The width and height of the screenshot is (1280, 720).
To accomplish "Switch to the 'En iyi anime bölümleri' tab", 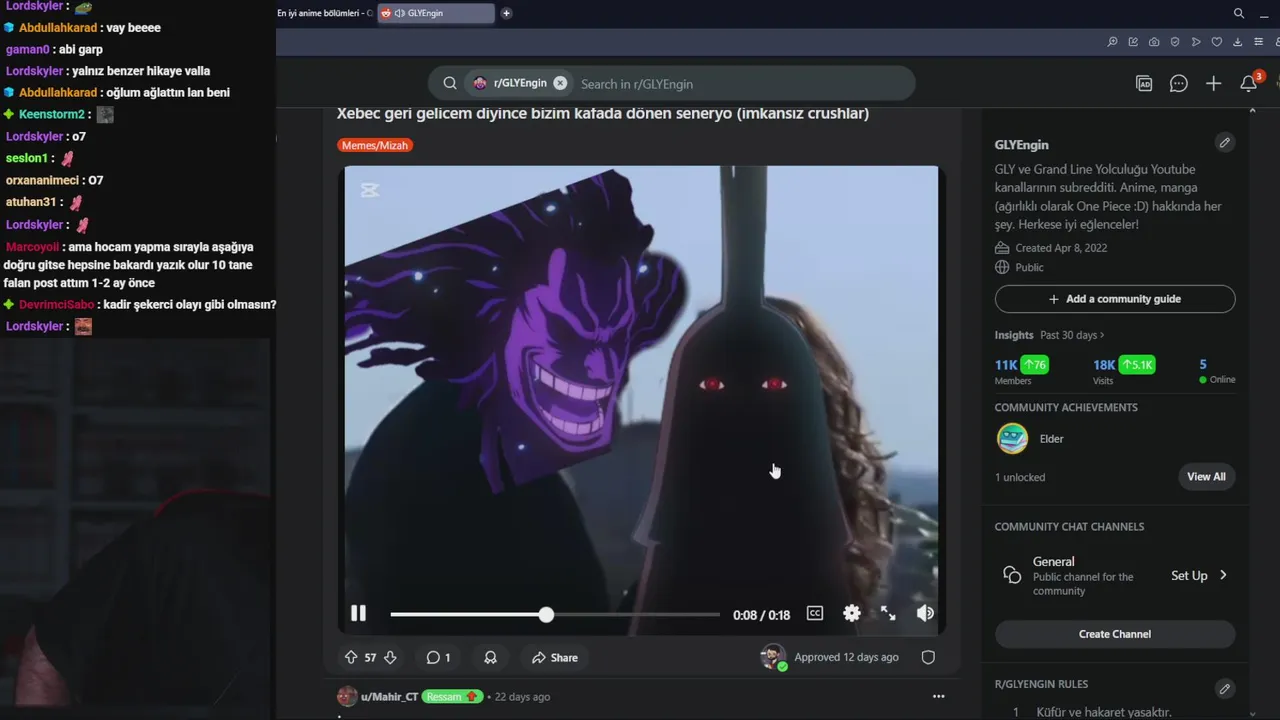I will (324, 13).
